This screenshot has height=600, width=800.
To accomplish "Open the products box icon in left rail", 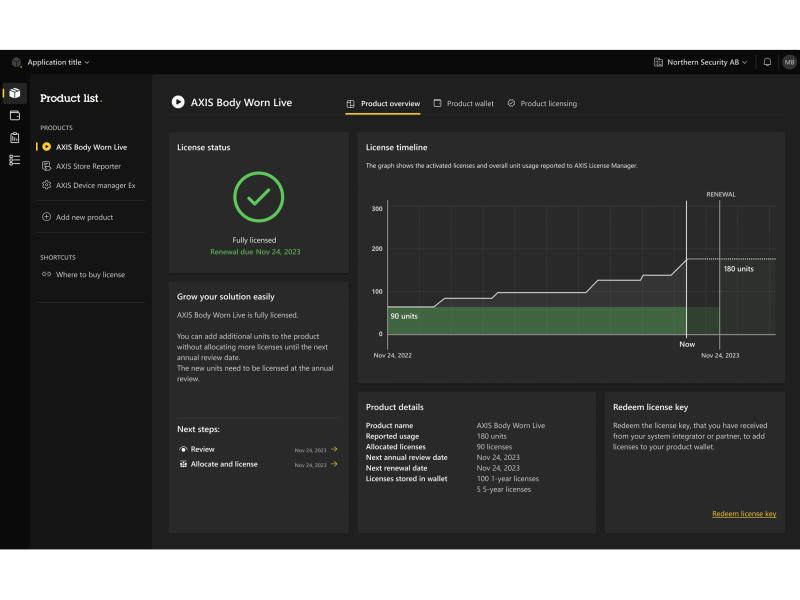I will (15, 93).
